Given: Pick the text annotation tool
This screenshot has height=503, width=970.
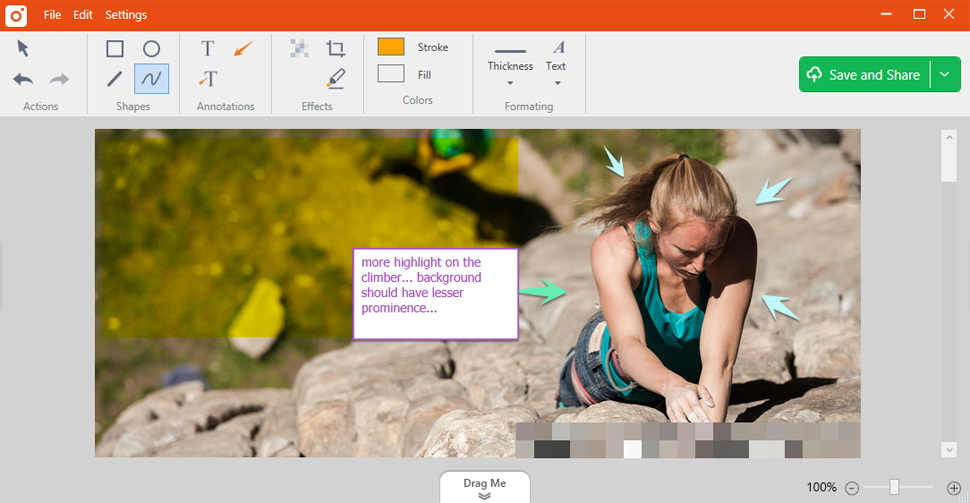Looking at the screenshot, I should 208,49.
